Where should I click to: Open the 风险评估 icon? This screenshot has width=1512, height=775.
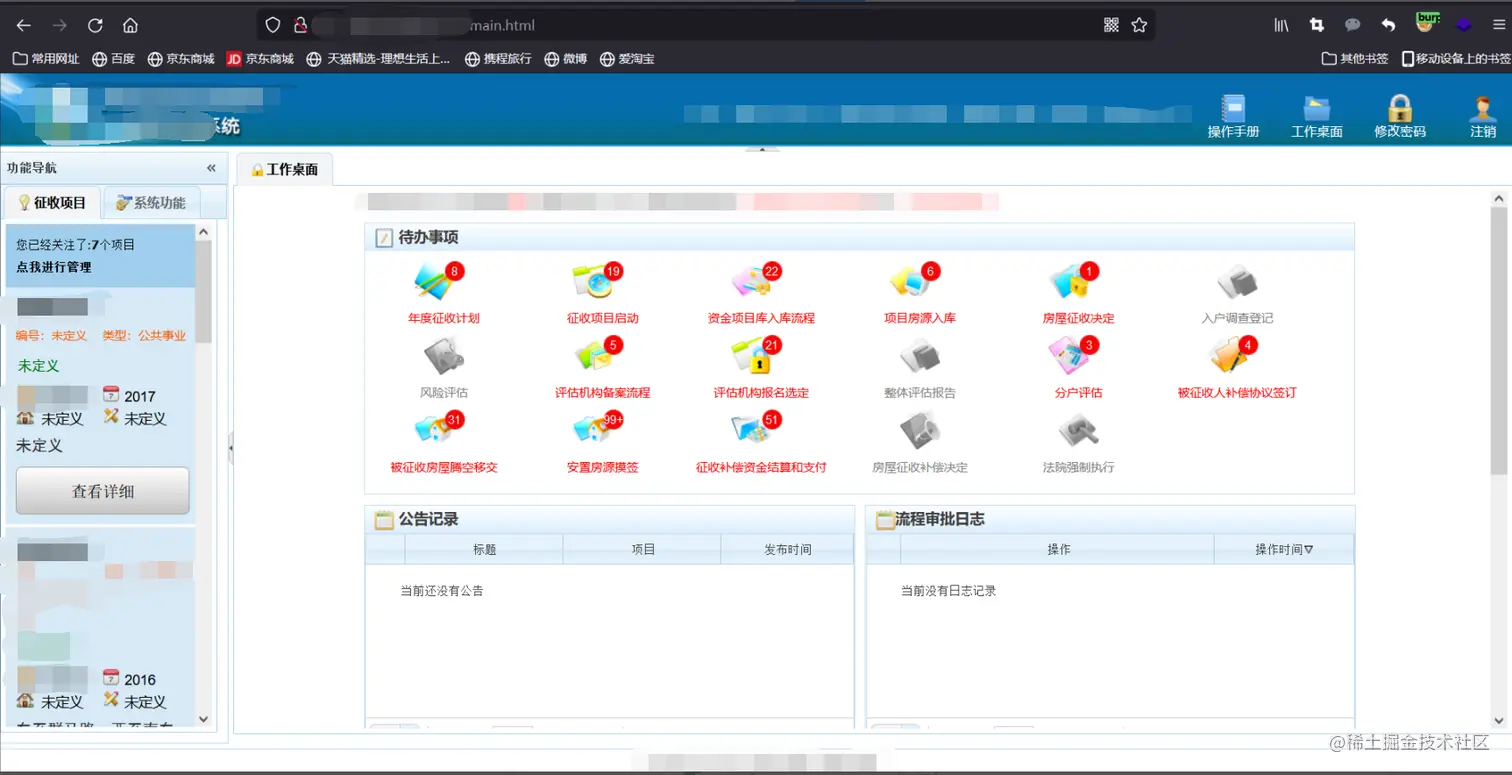coord(443,357)
